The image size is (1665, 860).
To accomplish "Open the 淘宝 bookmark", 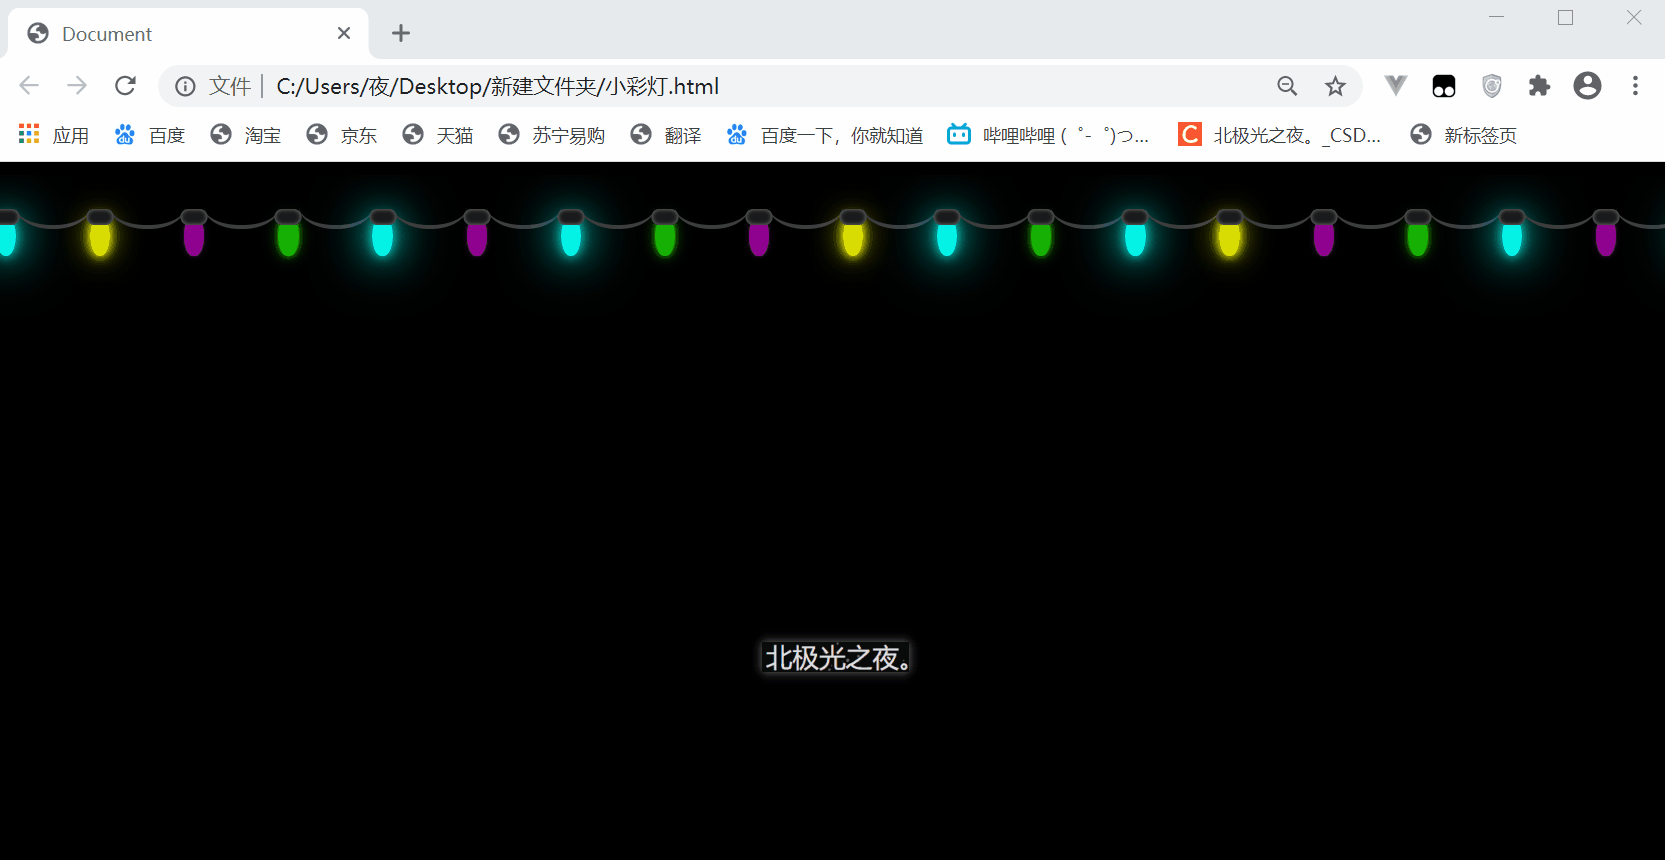I will (x=246, y=135).
